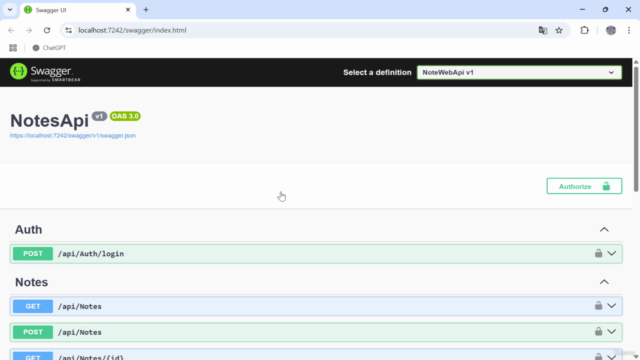The image size is (640, 360).
Task: Click the scrollbar down arrow
Action: pos(636,356)
